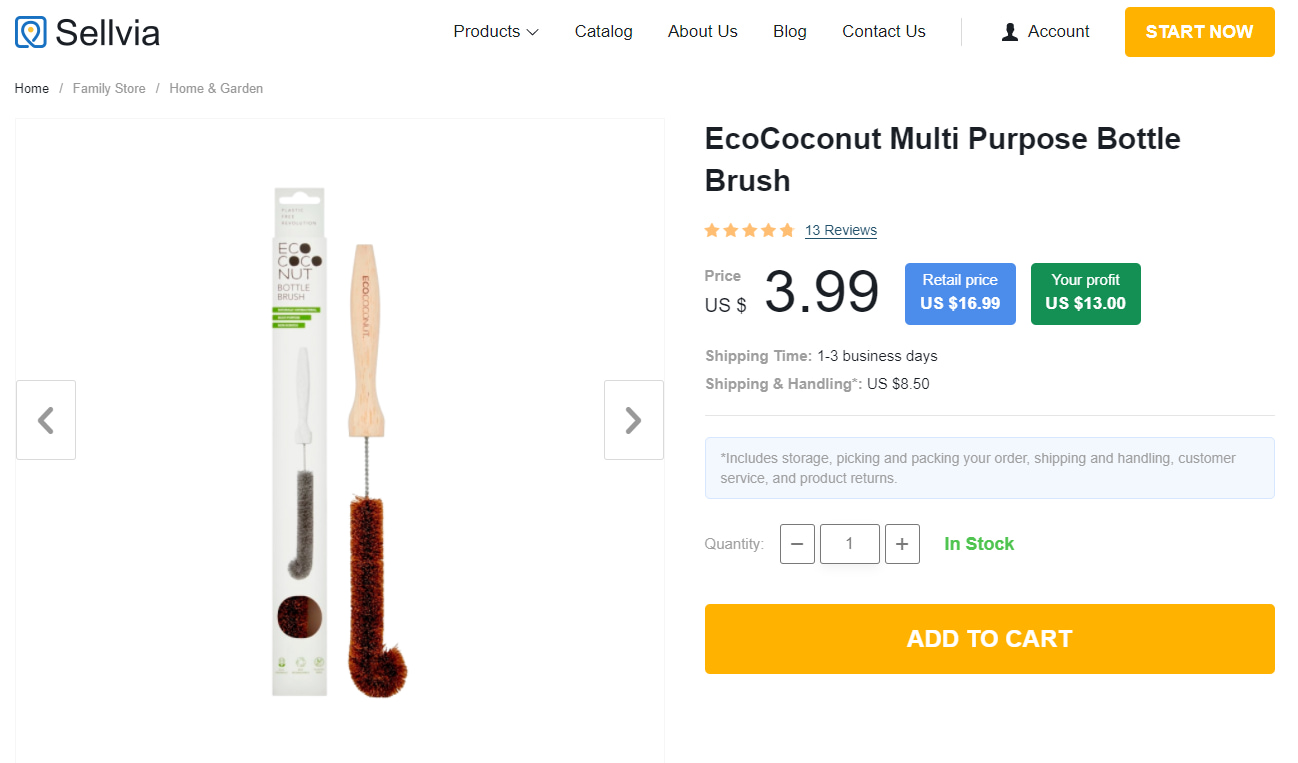Go to Home via breadcrumb

pos(32,89)
